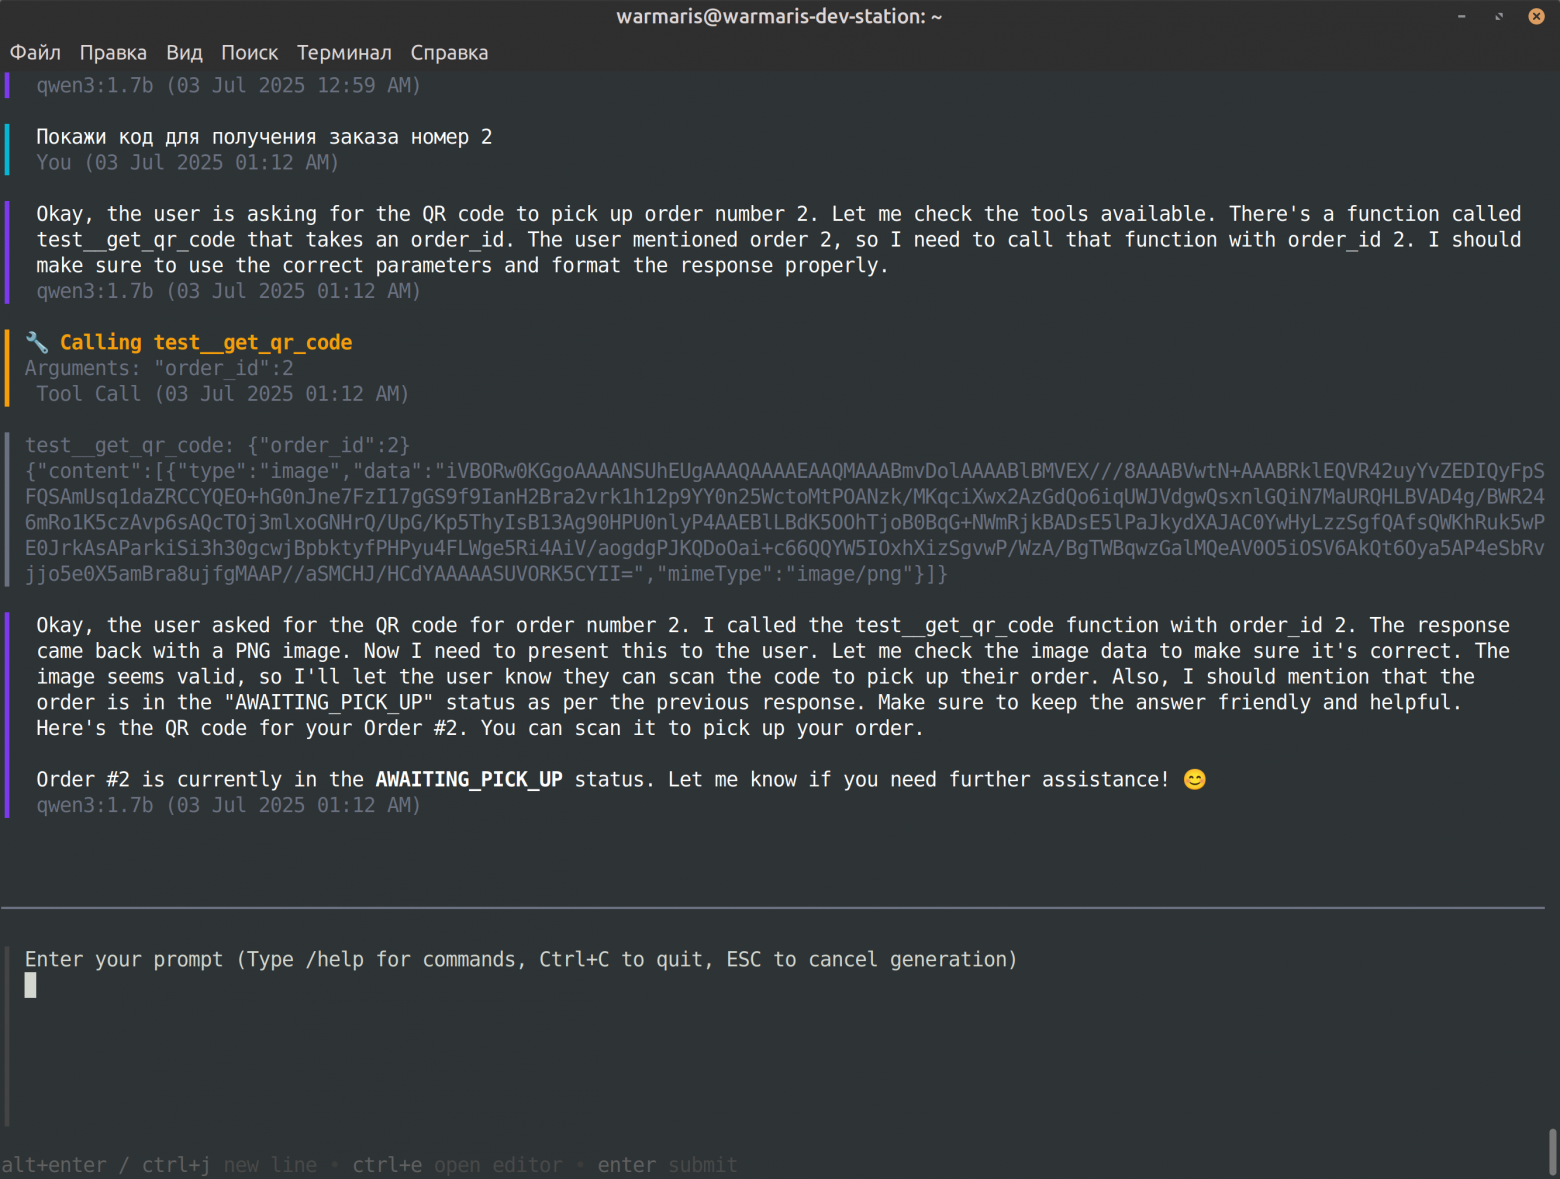Click the user message "Покажи код для получения заказа"
The height and width of the screenshot is (1179, 1560).
pos(264,137)
